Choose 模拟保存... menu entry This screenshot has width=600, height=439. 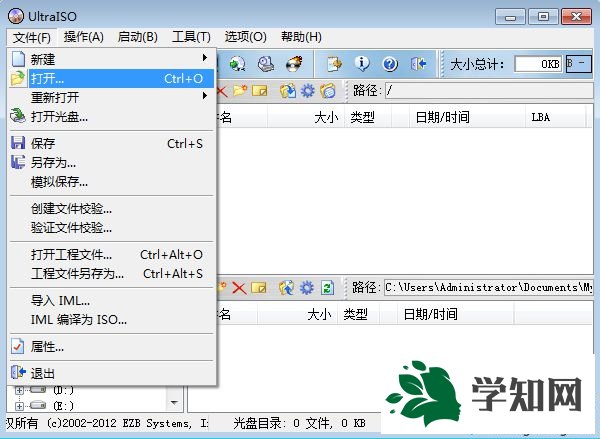coord(112,182)
